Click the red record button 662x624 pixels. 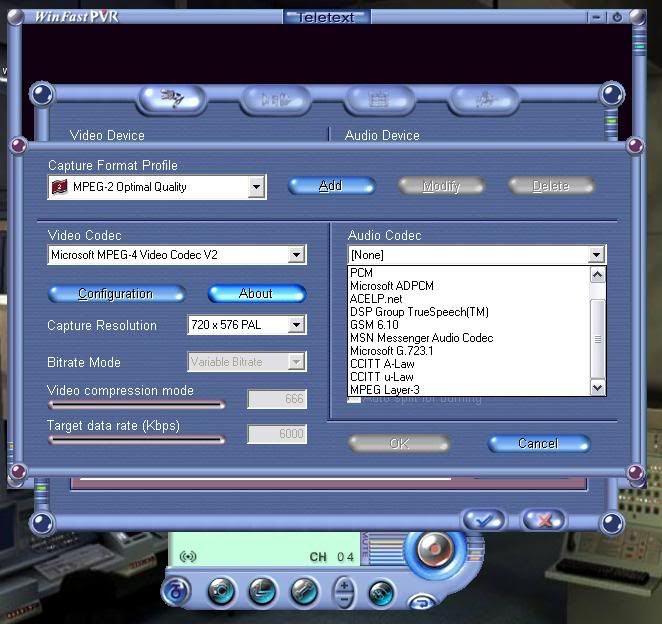coord(434,549)
